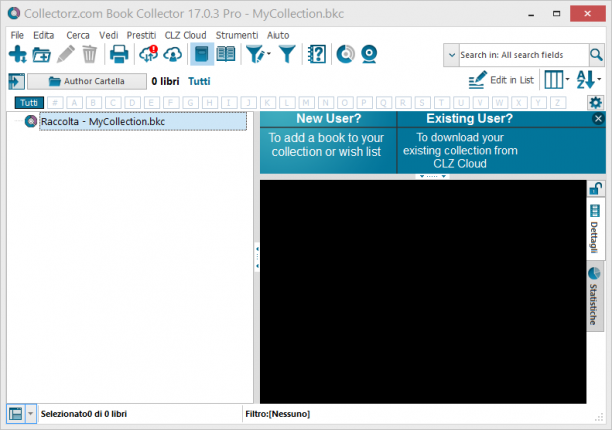Open the CLZ Cloud menu
The height and width of the screenshot is (430, 612).
coord(185,36)
